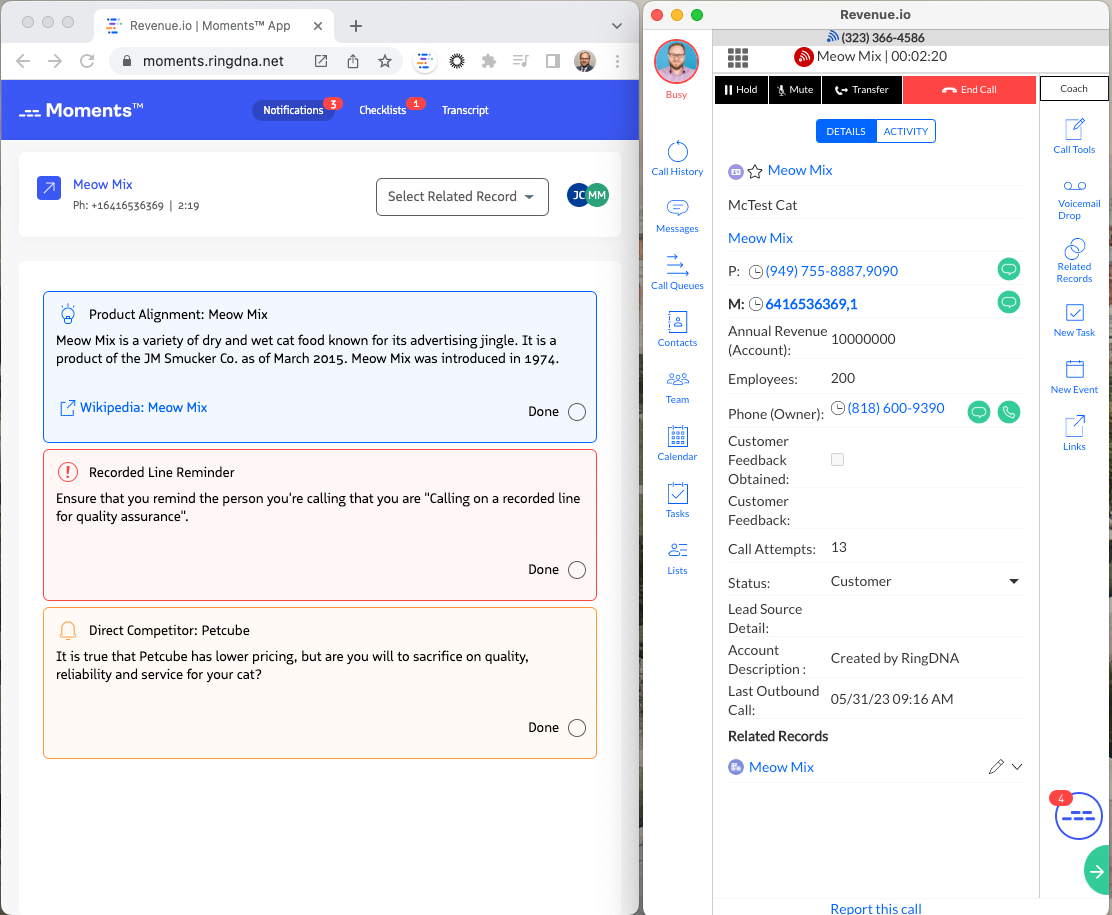Open the Select Related Record dropdown
Image resolution: width=1112 pixels, height=915 pixels.
coord(462,197)
